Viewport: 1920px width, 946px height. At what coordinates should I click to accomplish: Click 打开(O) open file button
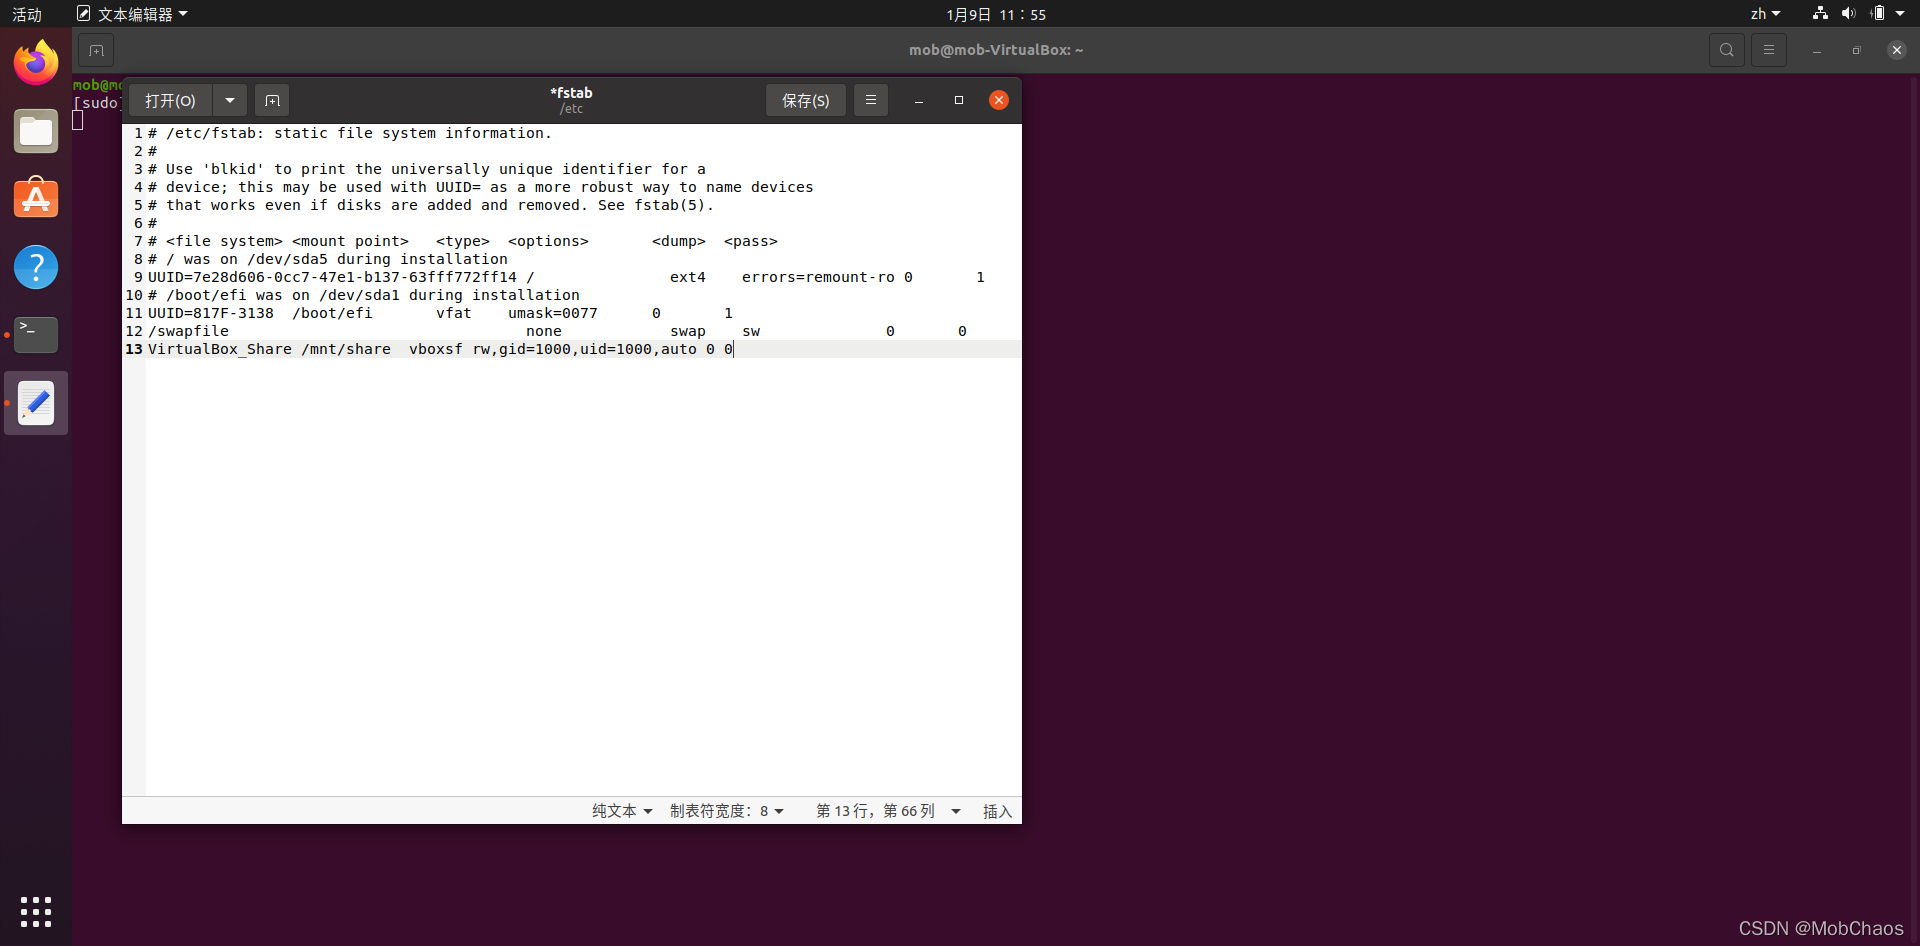coord(170,100)
